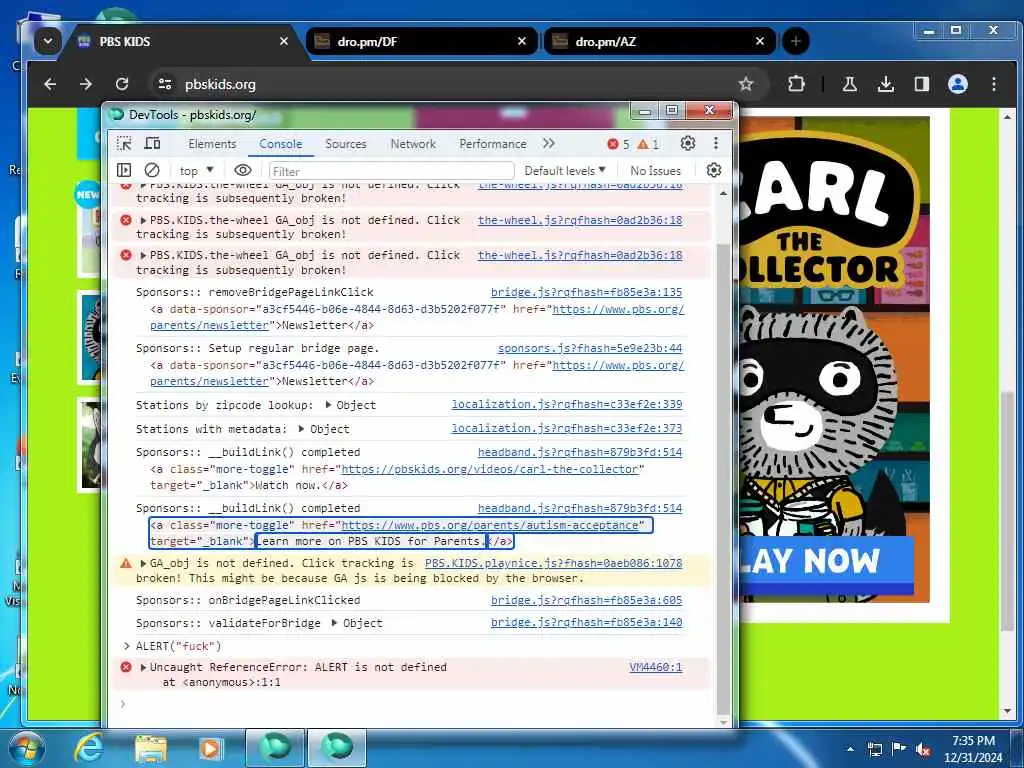View site information icon in the address bar

165,84
